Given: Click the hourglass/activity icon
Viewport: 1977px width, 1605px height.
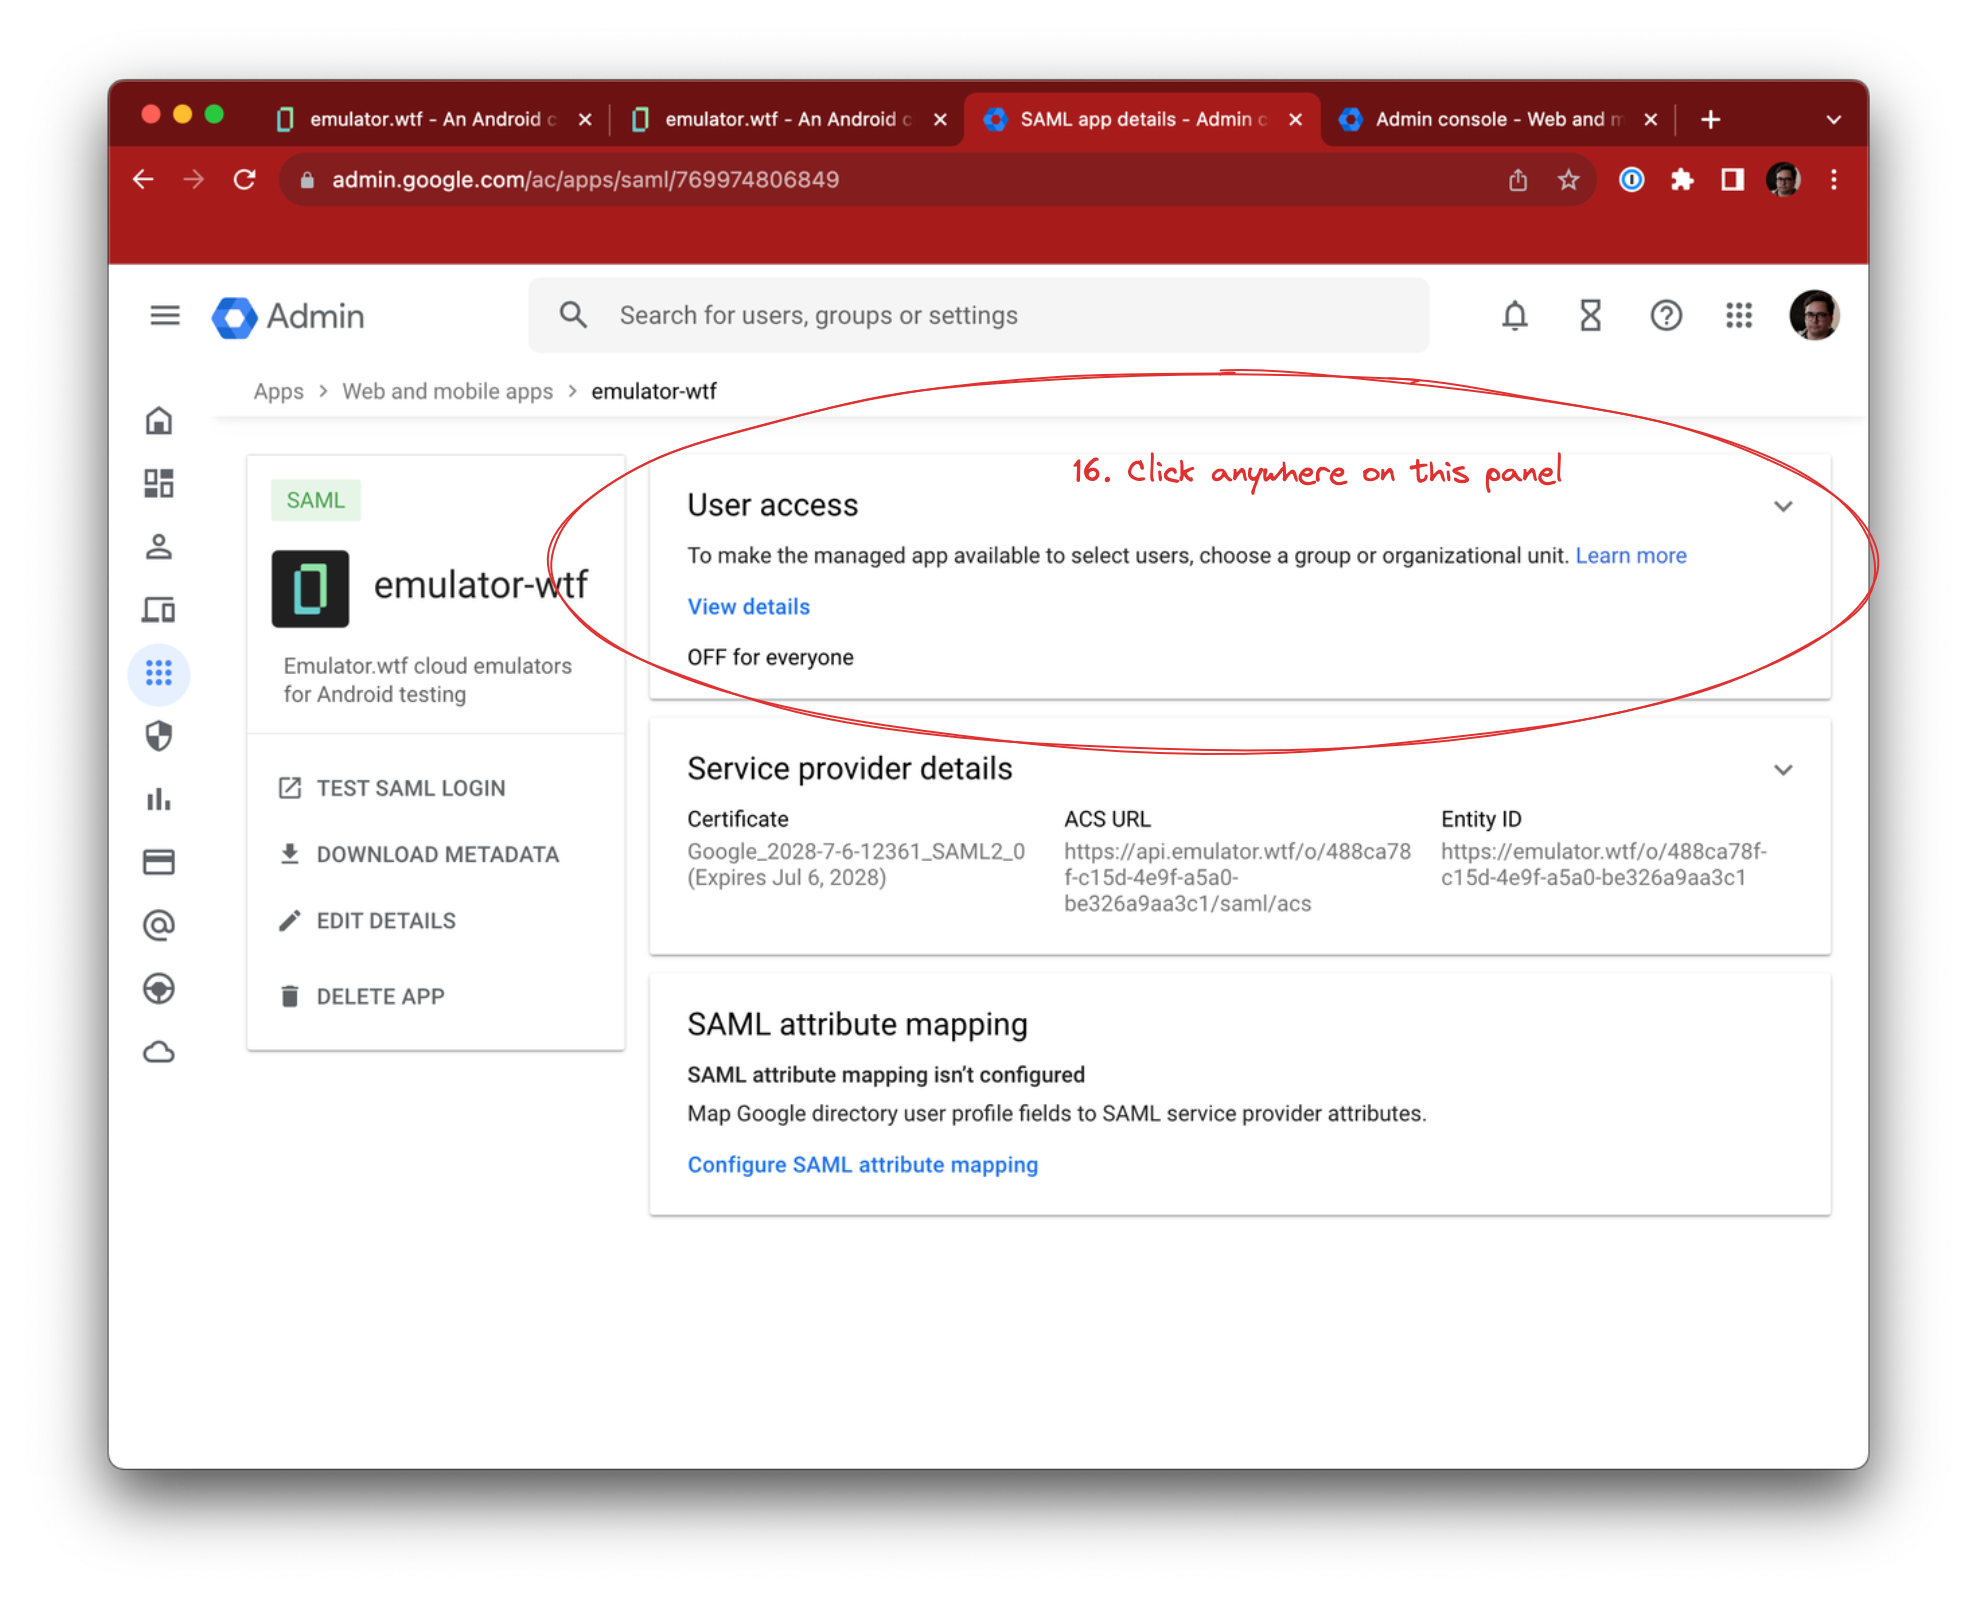Looking at the screenshot, I should click(x=1586, y=316).
